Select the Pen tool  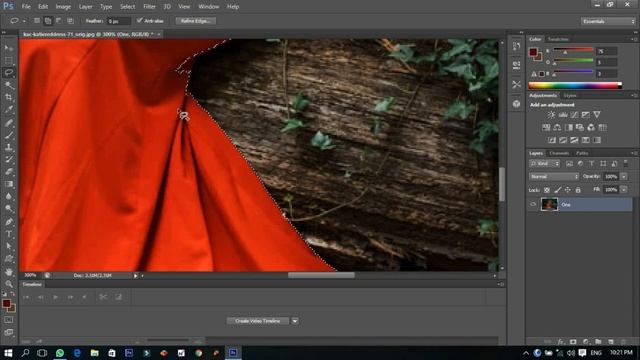tap(9, 222)
